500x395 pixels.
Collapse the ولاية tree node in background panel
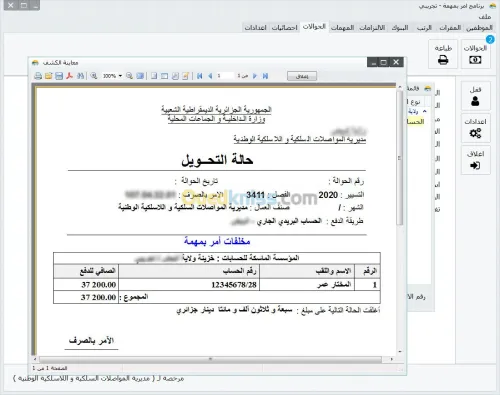tap(424, 111)
